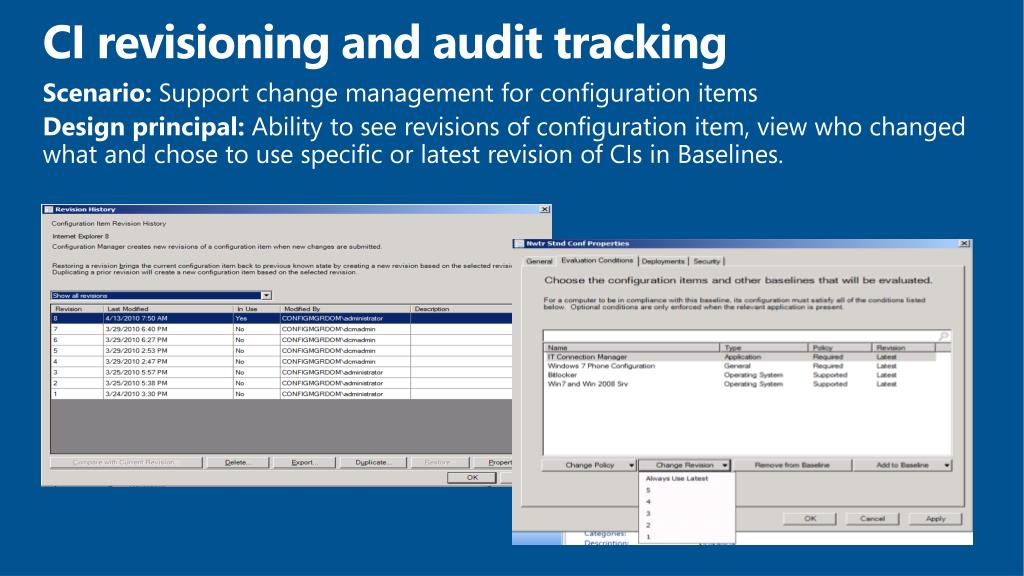The image size is (1024, 576).
Task: Select revision dated 3/29/2010 2:47 PM
Action: pyautogui.click(x=281, y=361)
